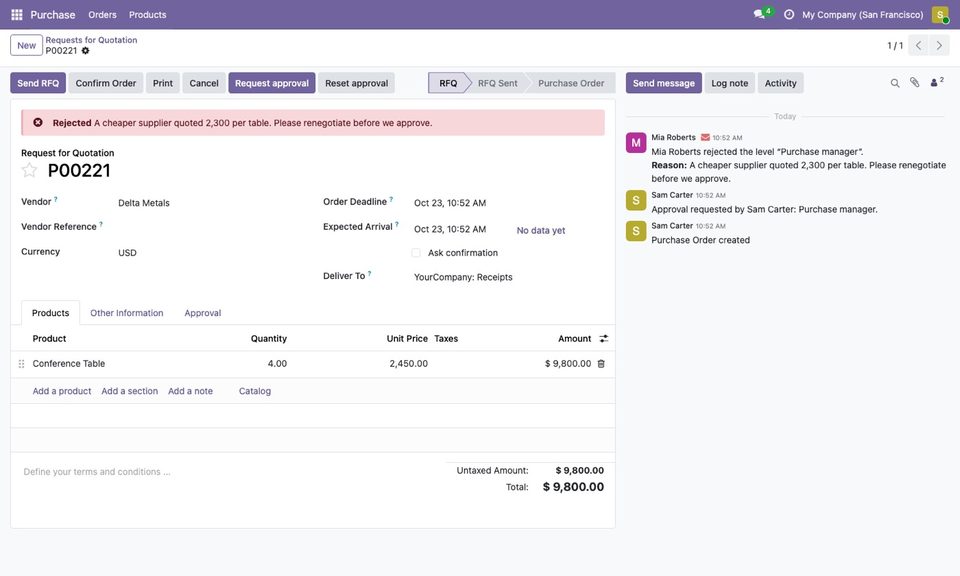
Task: Switch to Other Information tab
Action: (127, 313)
